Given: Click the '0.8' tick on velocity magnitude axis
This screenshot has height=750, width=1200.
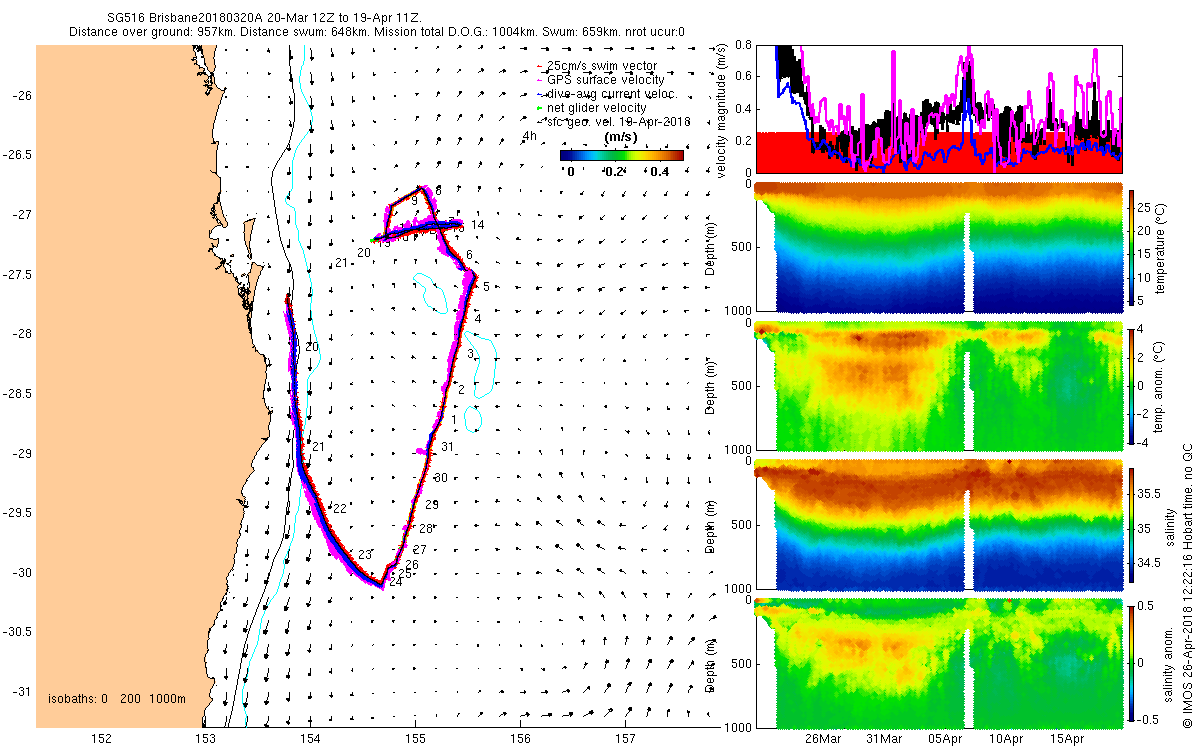Looking at the screenshot, I should click(744, 45).
